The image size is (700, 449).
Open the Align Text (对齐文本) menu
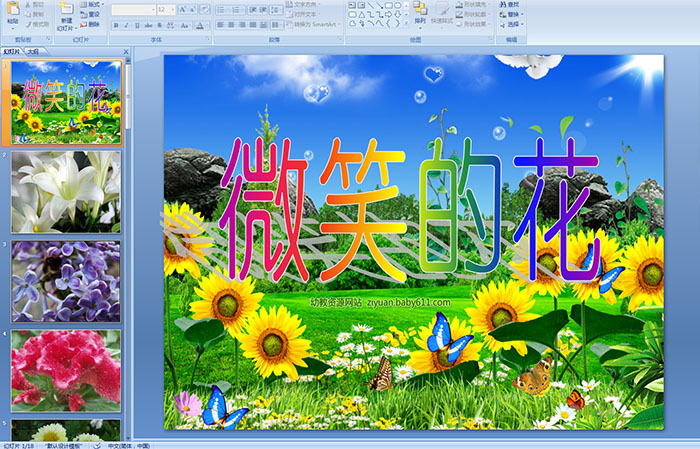(x=304, y=14)
